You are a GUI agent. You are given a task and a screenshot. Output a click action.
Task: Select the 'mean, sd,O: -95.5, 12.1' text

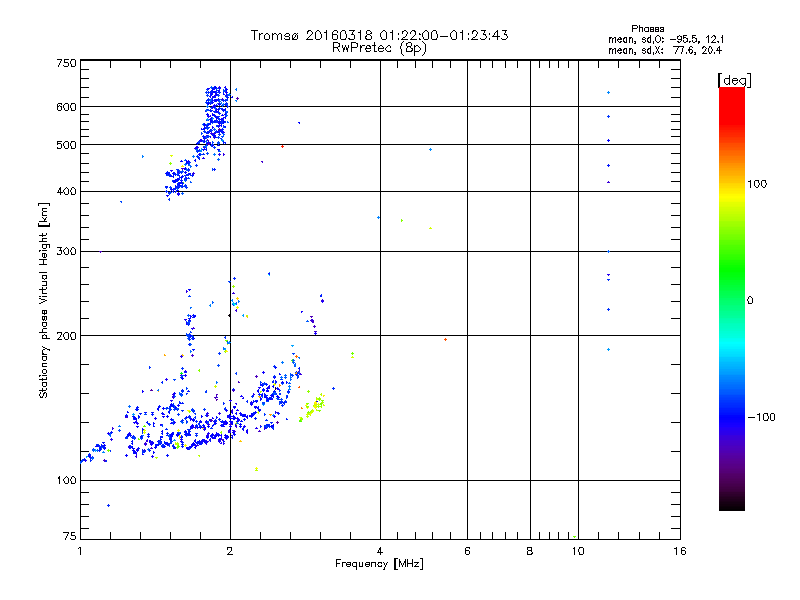[666, 39]
